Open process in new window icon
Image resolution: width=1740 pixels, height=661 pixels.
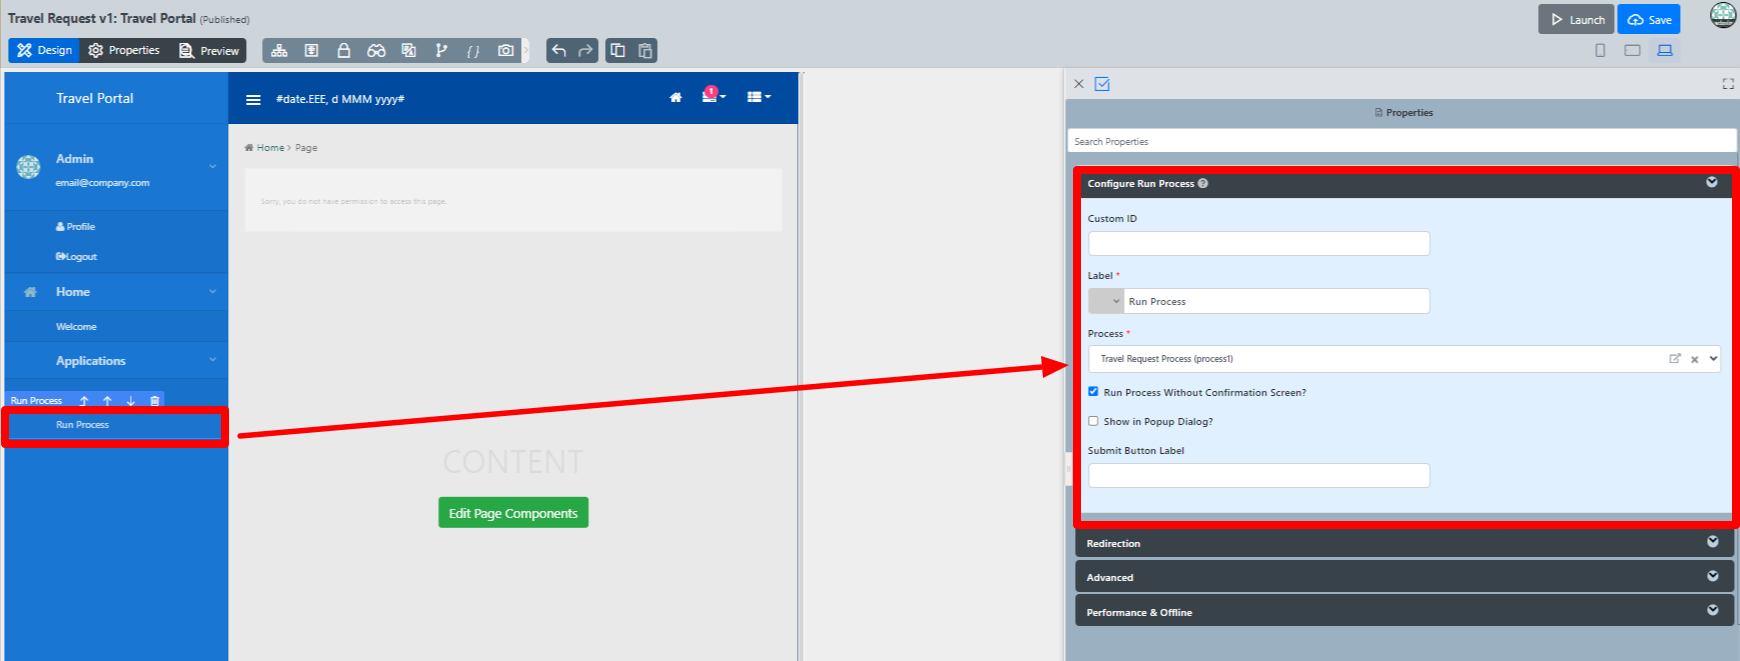pyautogui.click(x=1675, y=358)
